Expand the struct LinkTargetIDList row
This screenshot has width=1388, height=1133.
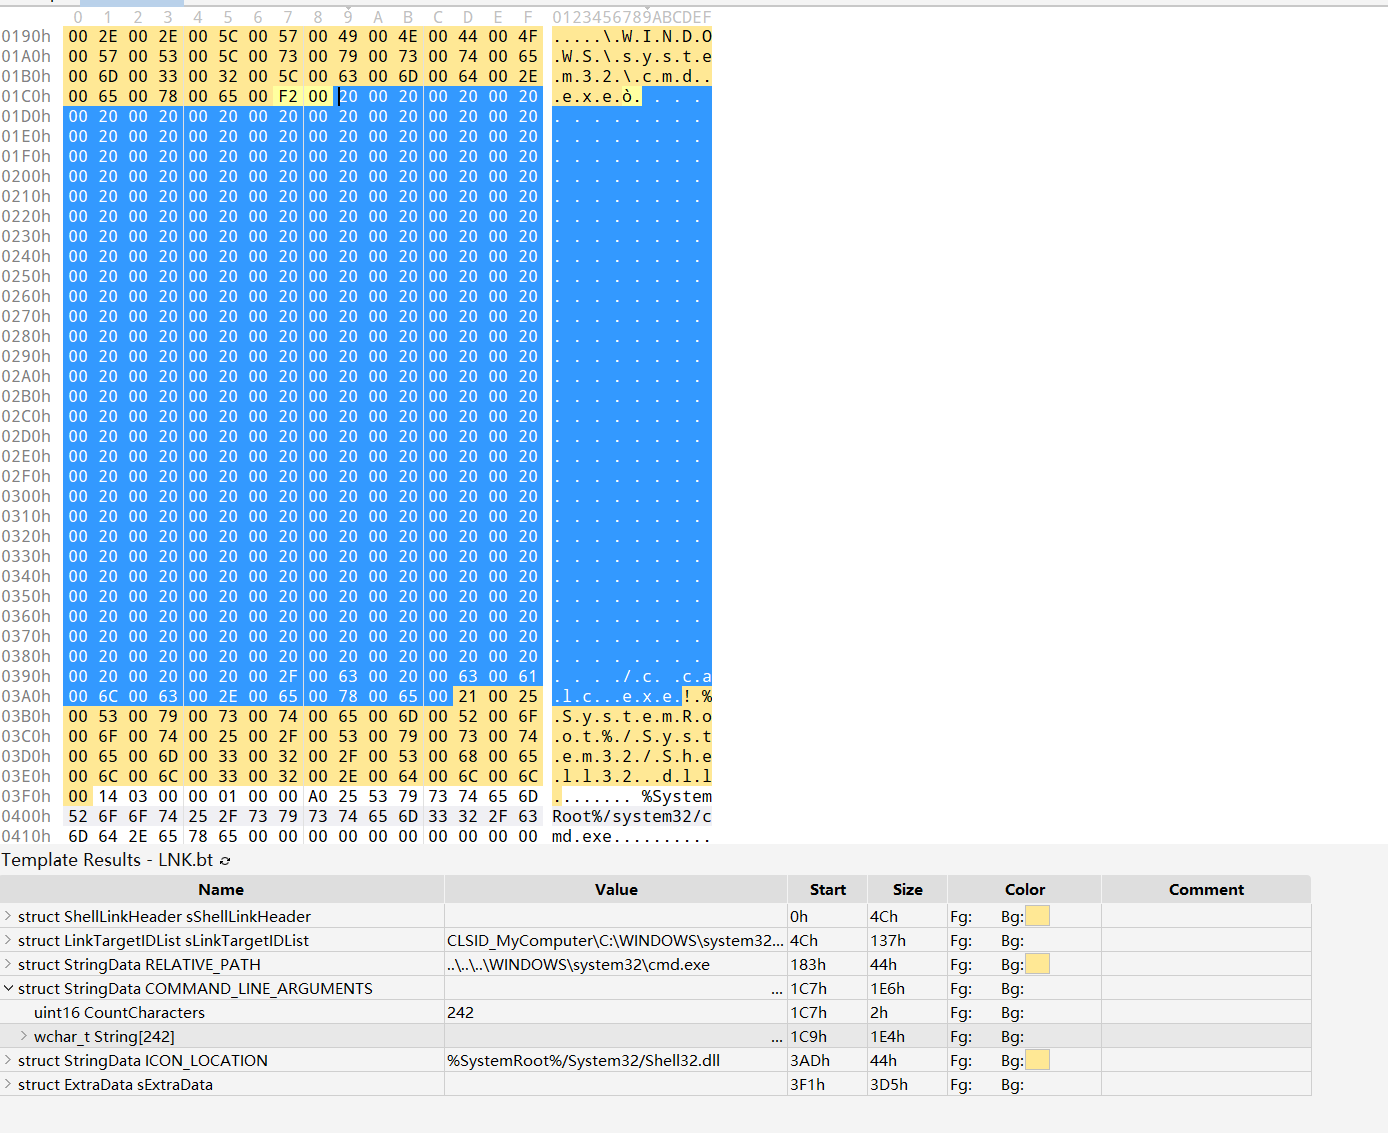pyautogui.click(x=8, y=940)
